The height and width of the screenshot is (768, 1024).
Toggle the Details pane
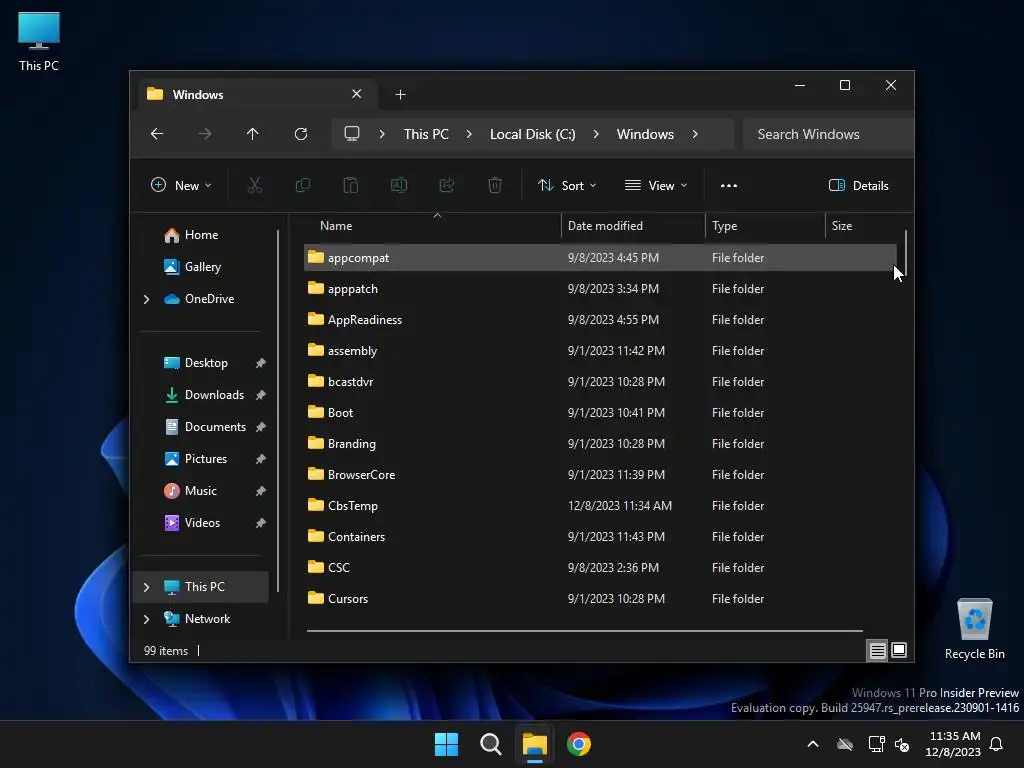859,185
